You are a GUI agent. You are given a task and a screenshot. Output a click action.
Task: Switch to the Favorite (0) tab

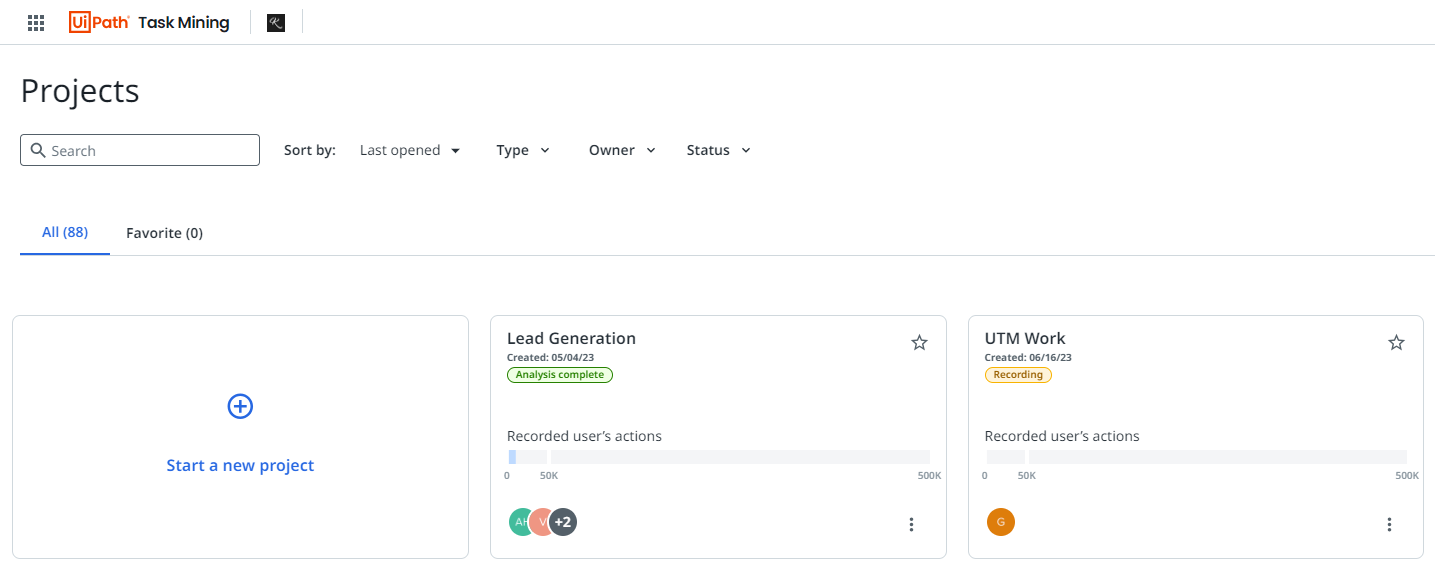pos(164,233)
